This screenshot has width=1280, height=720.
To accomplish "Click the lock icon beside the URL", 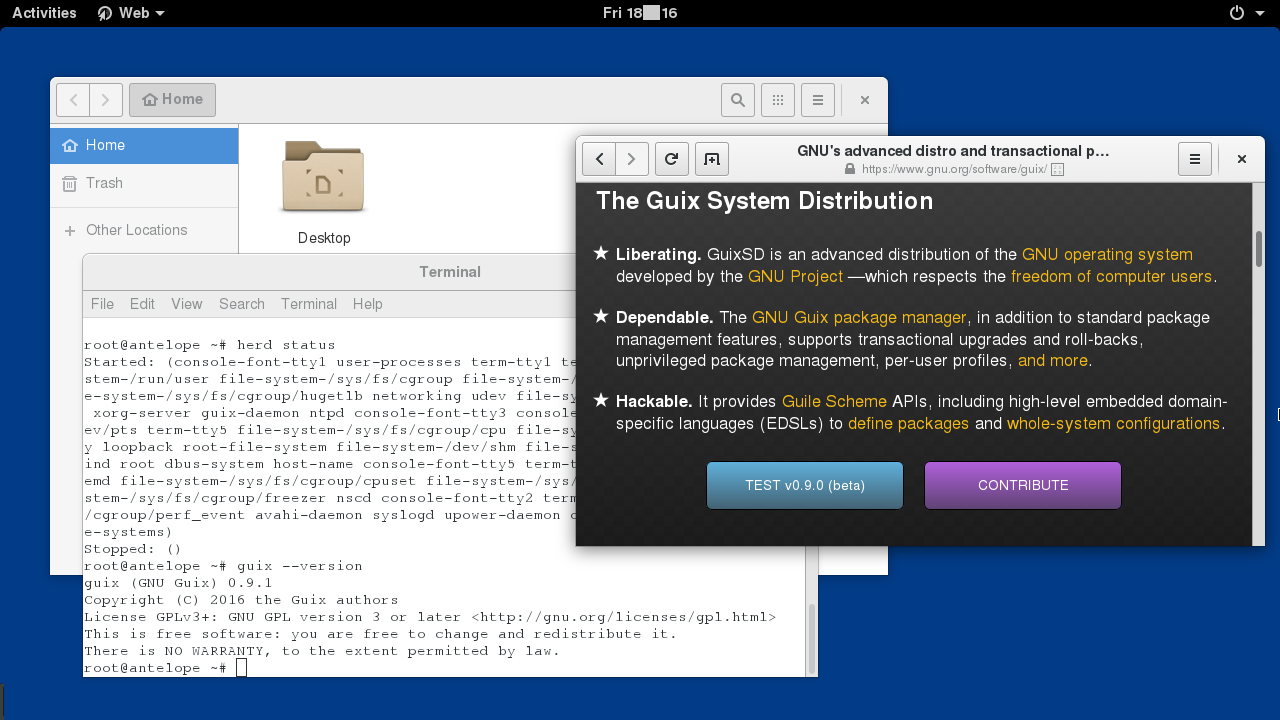I will (850, 170).
